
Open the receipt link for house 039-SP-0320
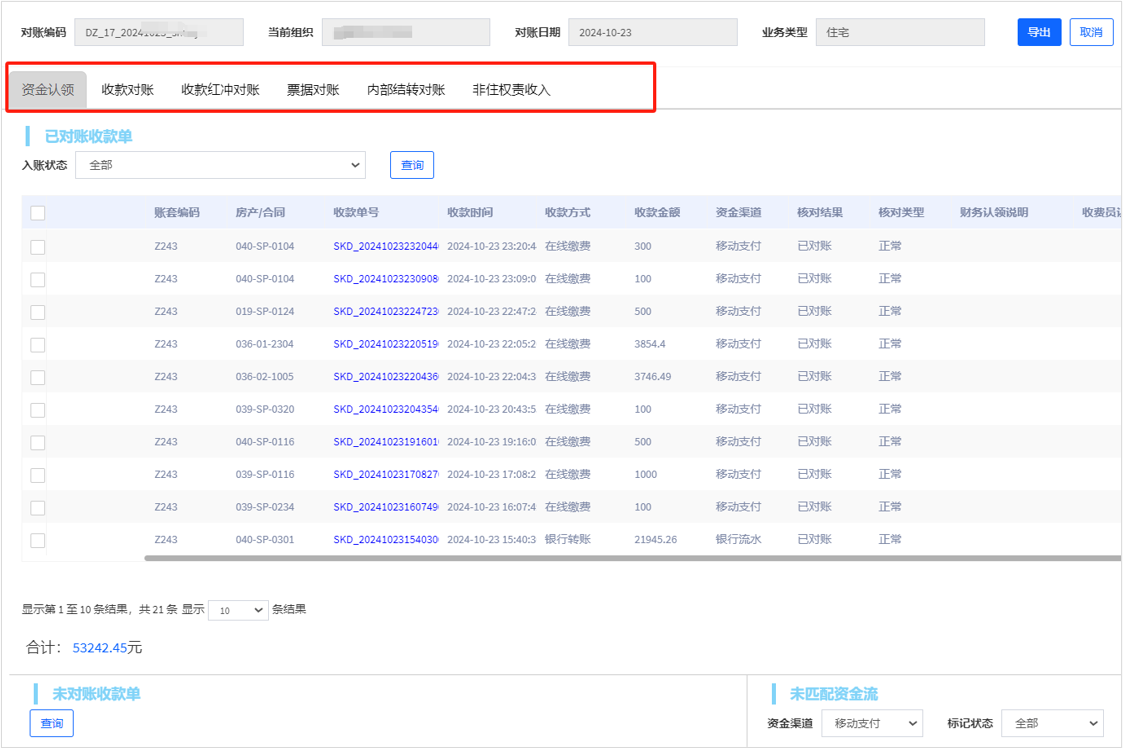click(386, 410)
